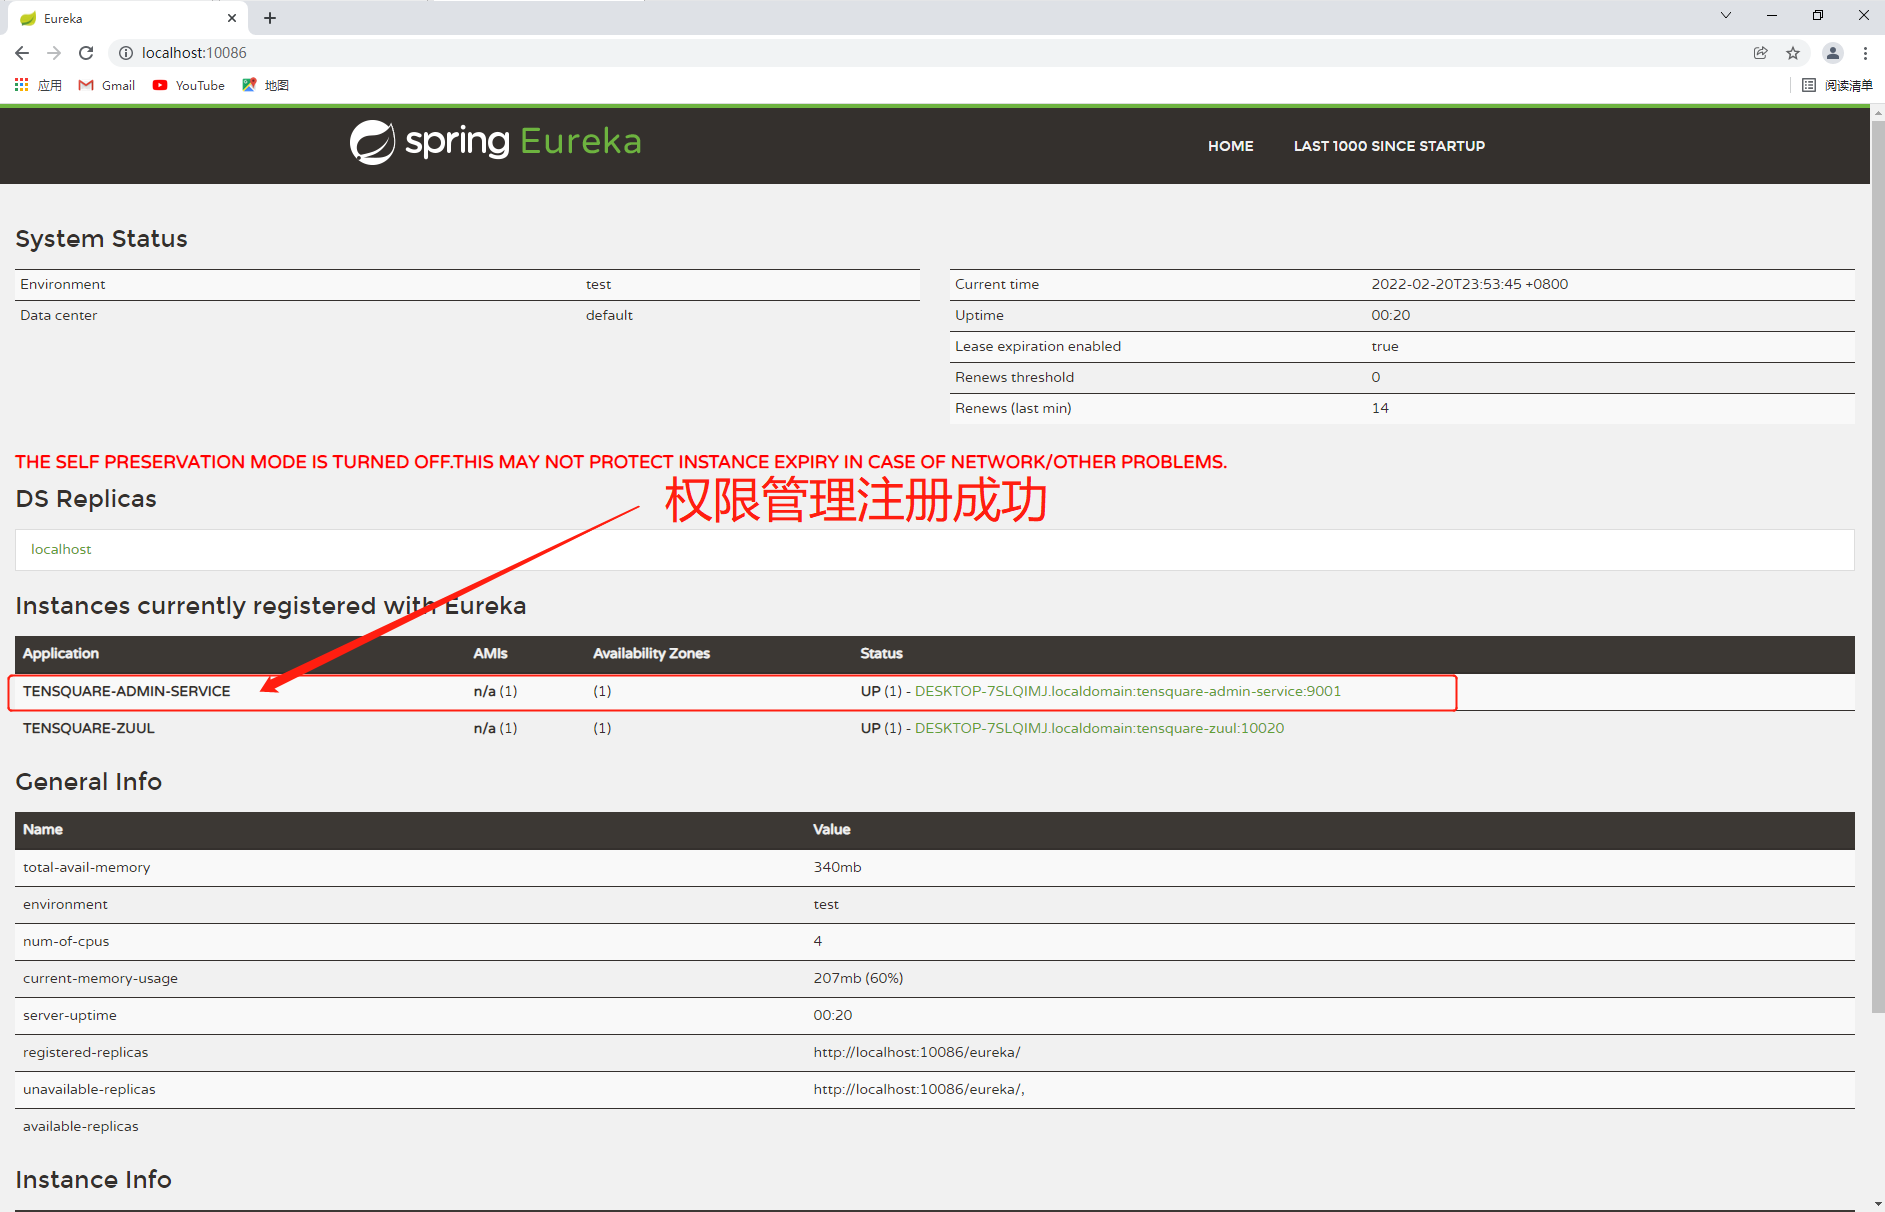Click the Lease expiration enabled row label
This screenshot has width=1885, height=1212.
(x=1038, y=346)
